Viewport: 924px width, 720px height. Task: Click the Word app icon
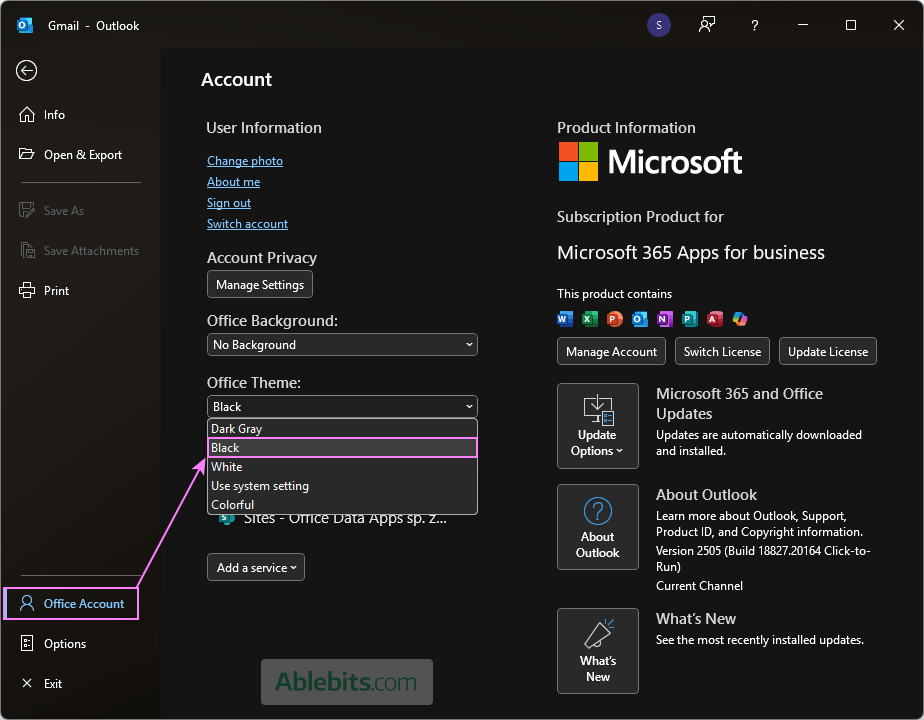[565, 319]
